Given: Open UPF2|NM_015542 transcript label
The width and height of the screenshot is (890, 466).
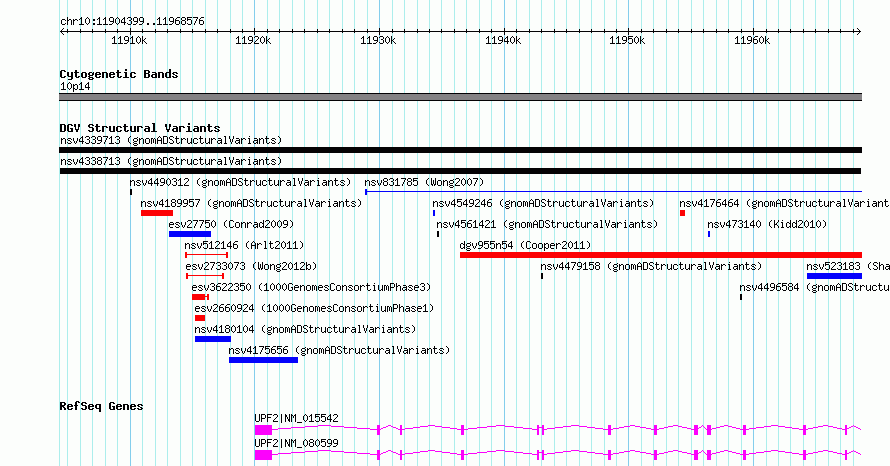Looking at the screenshot, I should (x=296, y=418).
